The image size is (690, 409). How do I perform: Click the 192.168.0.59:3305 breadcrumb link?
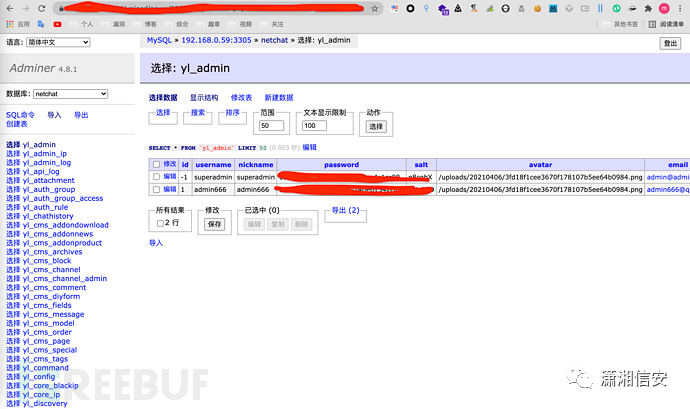[217, 40]
